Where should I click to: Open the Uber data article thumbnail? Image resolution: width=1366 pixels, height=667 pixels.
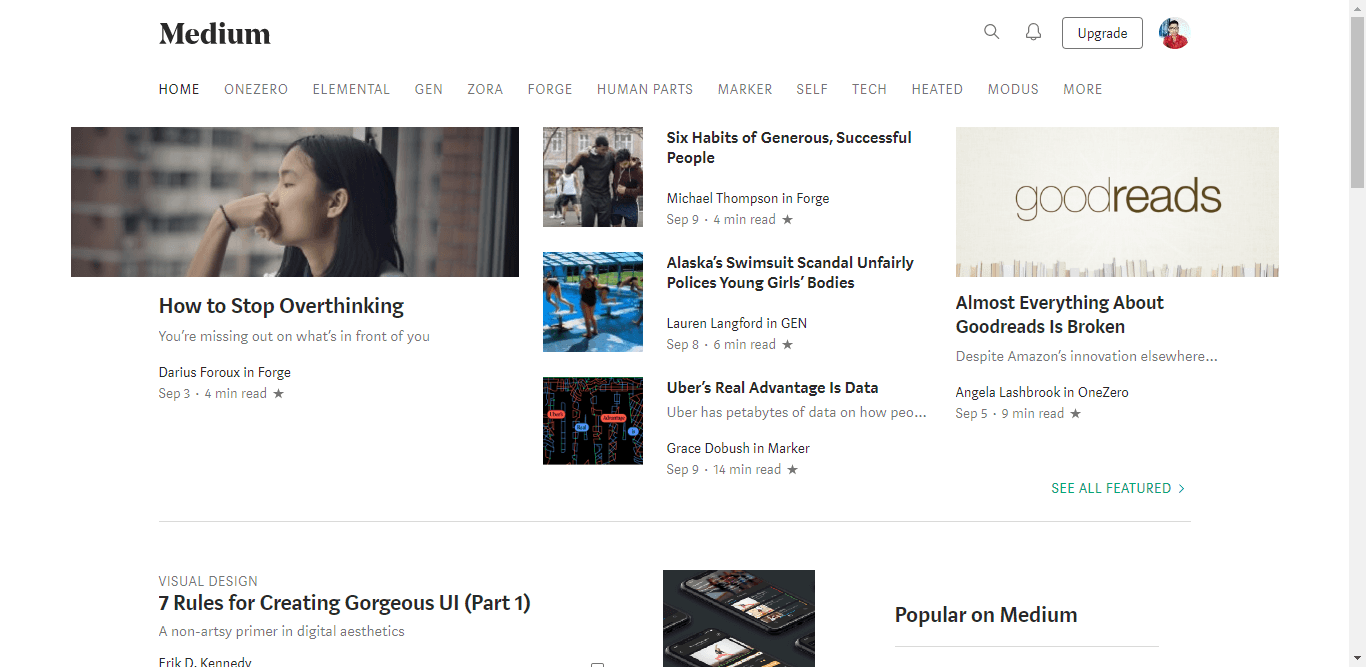click(x=593, y=421)
